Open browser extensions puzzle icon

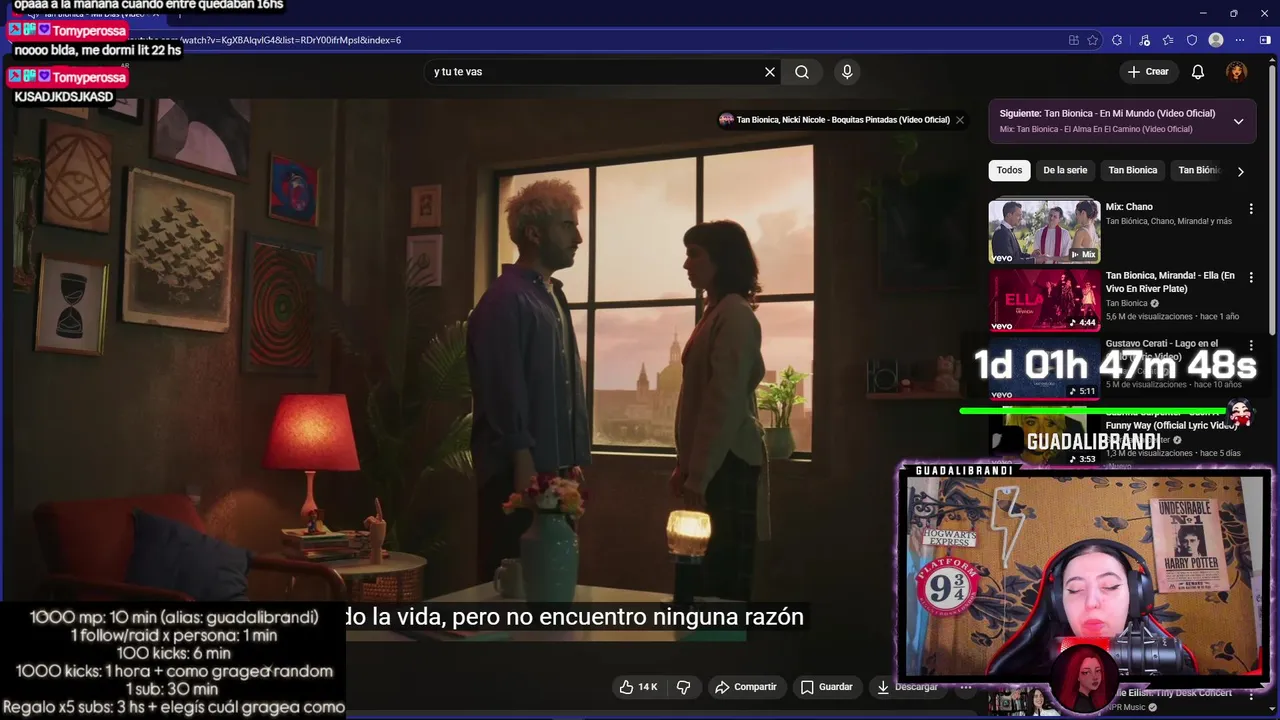tap(1117, 40)
